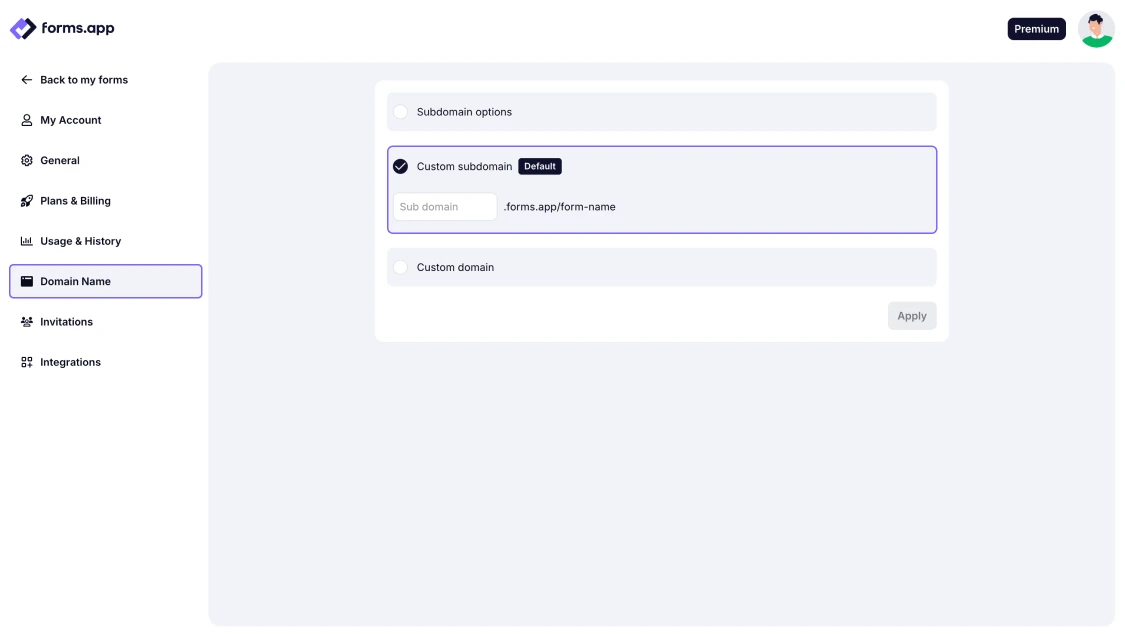Select the Subdomain options radio button
Viewport: 1125px width, 636px height.
coord(400,112)
